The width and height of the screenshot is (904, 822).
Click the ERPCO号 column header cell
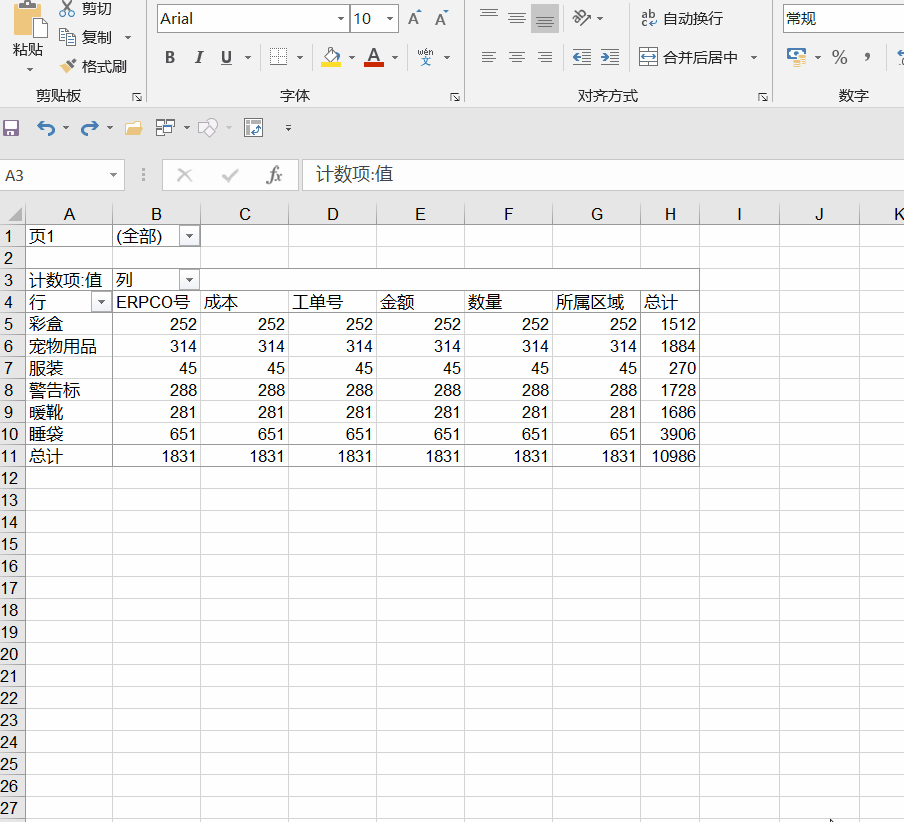click(x=156, y=302)
